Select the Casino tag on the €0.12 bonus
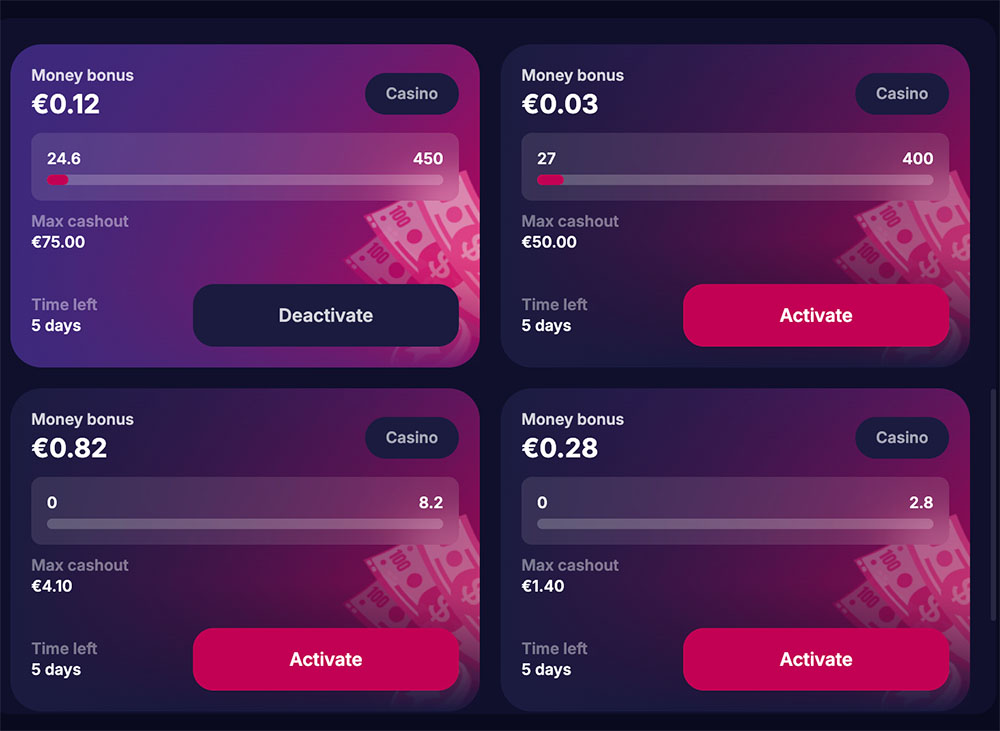 tap(411, 94)
